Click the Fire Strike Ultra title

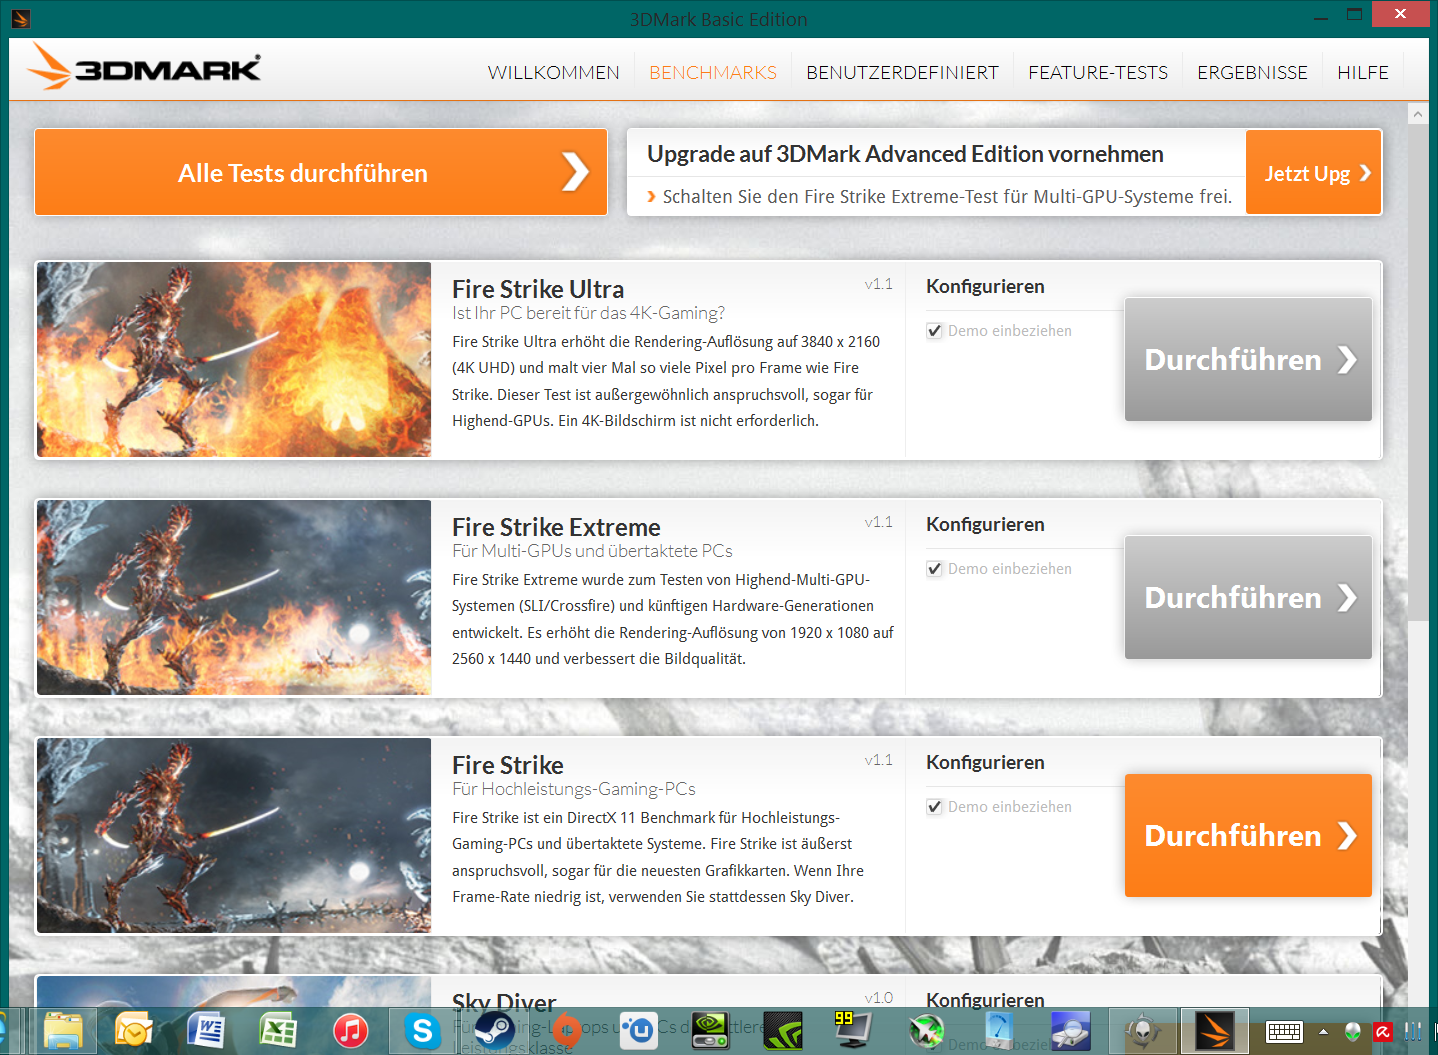pyautogui.click(x=538, y=289)
